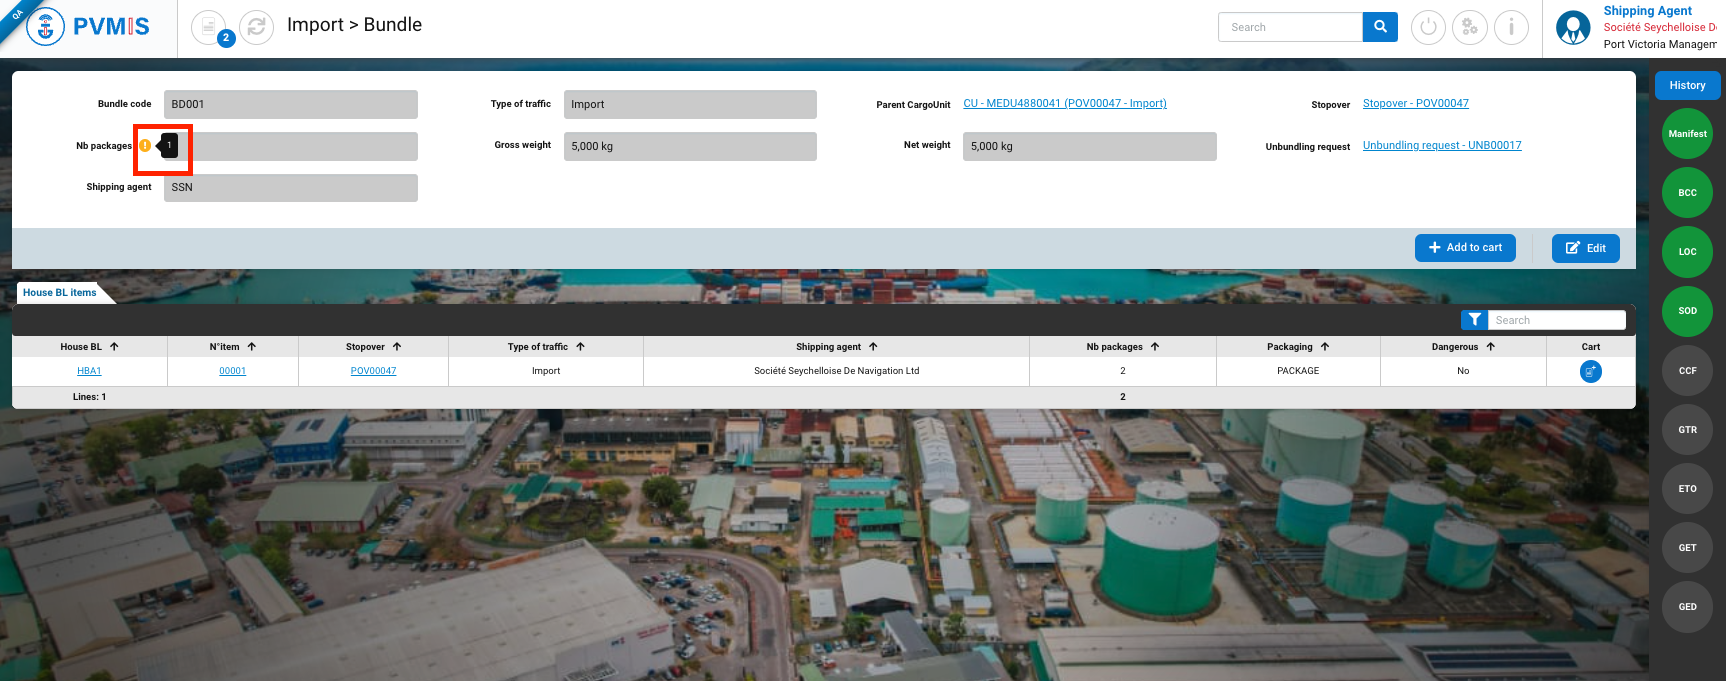Screen dimensions: 1726x681
Task: Open the documents icon with badge 2
Action: click(209, 27)
